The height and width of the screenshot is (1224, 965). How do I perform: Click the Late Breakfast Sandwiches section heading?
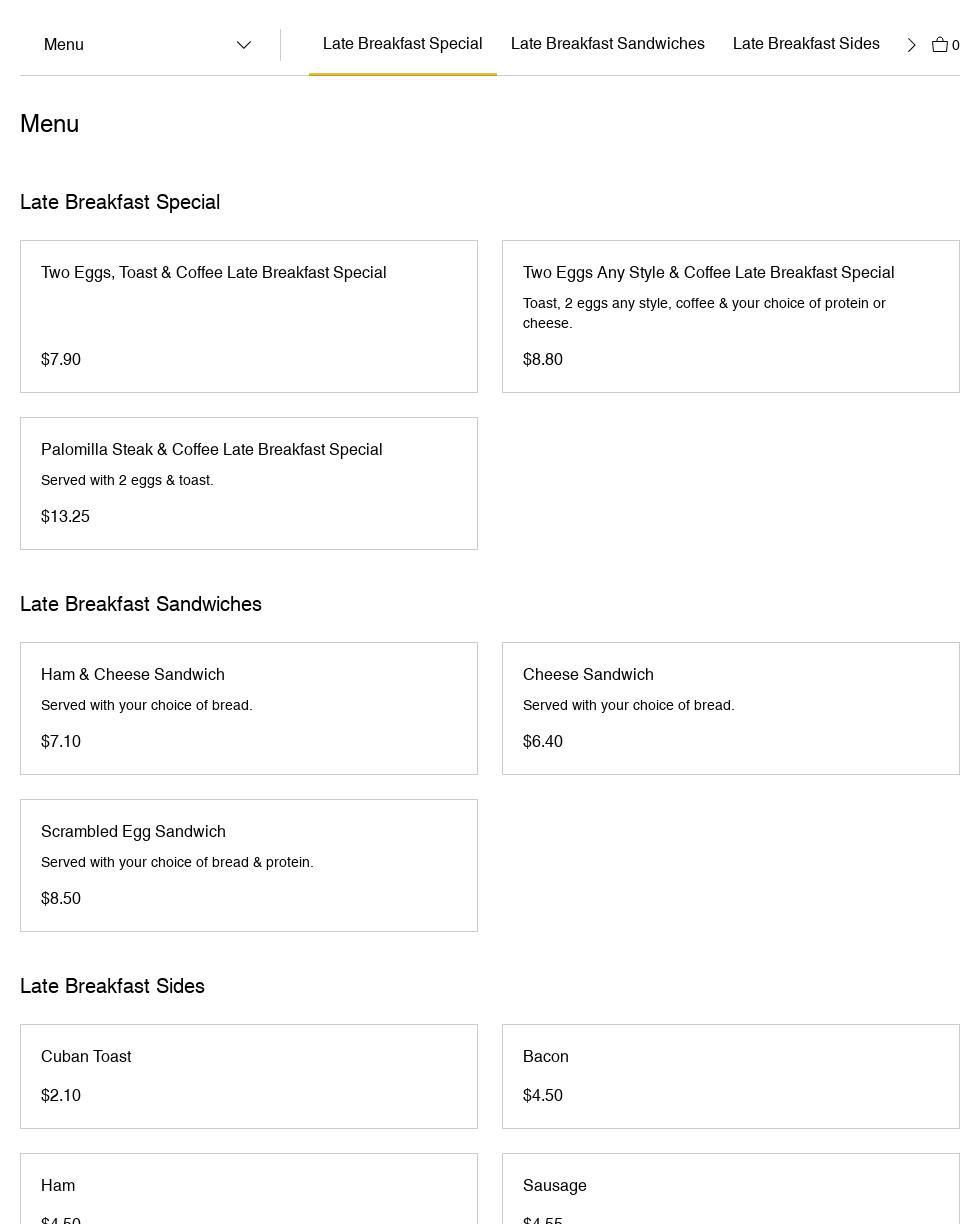click(x=141, y=604)
